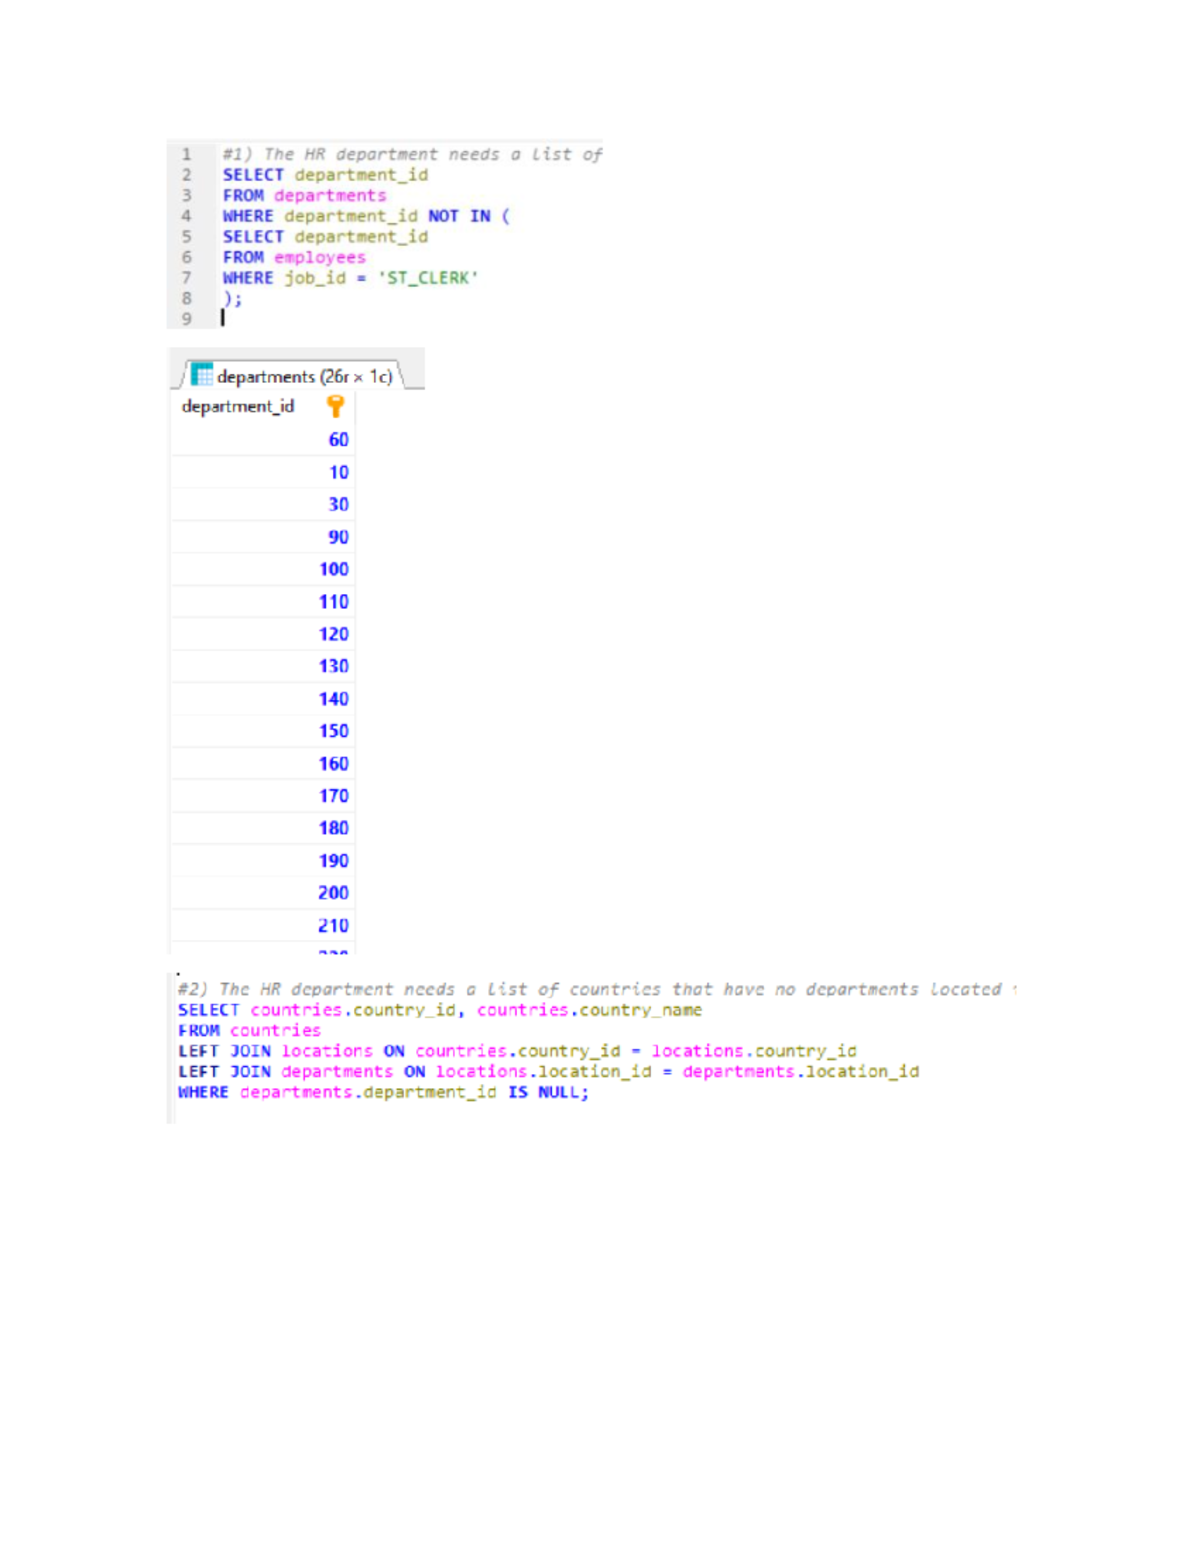1200x1553 pixels.
Task: Click the closing ");" on line 8
Action: click(232, 298)
